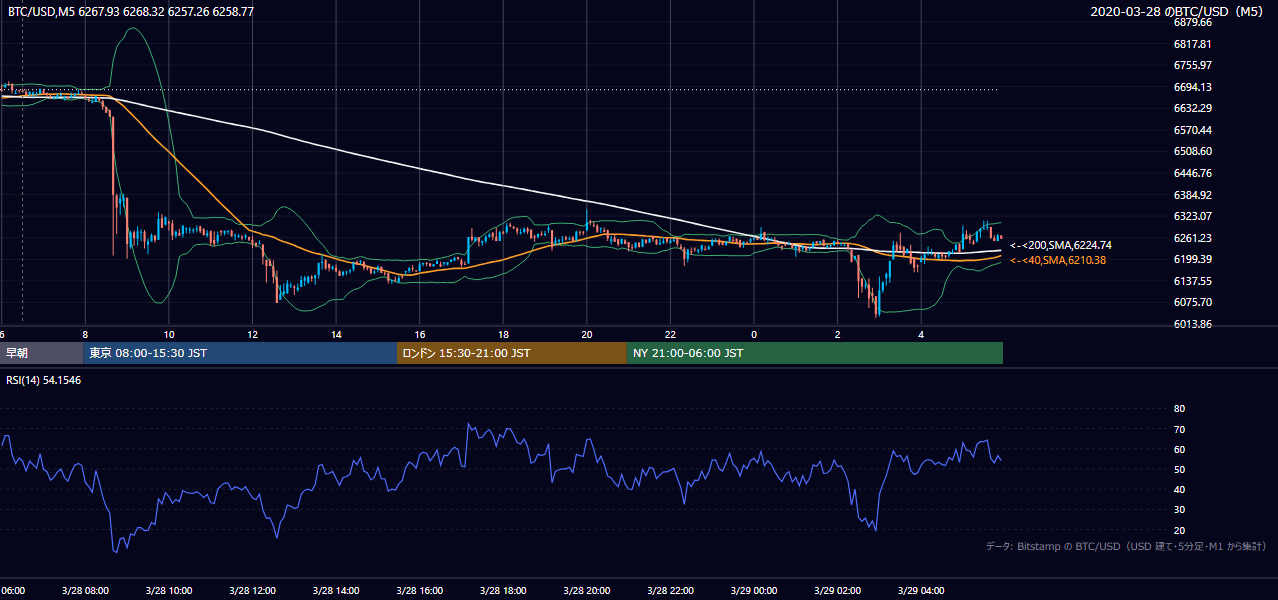Click the 6755.97 price axis label
This screenshot has height=600, width=1278.
(x=1192, y=65)
